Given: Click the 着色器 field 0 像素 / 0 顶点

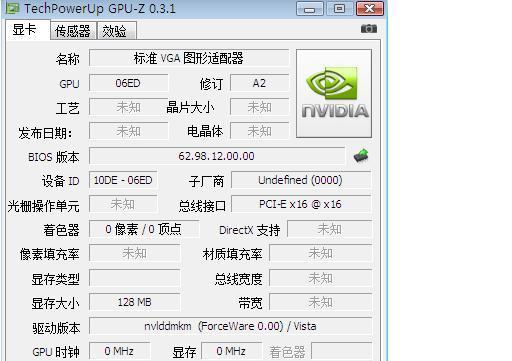Looking at the screenshot, I should pyautogui.click(x=144, y=229).
